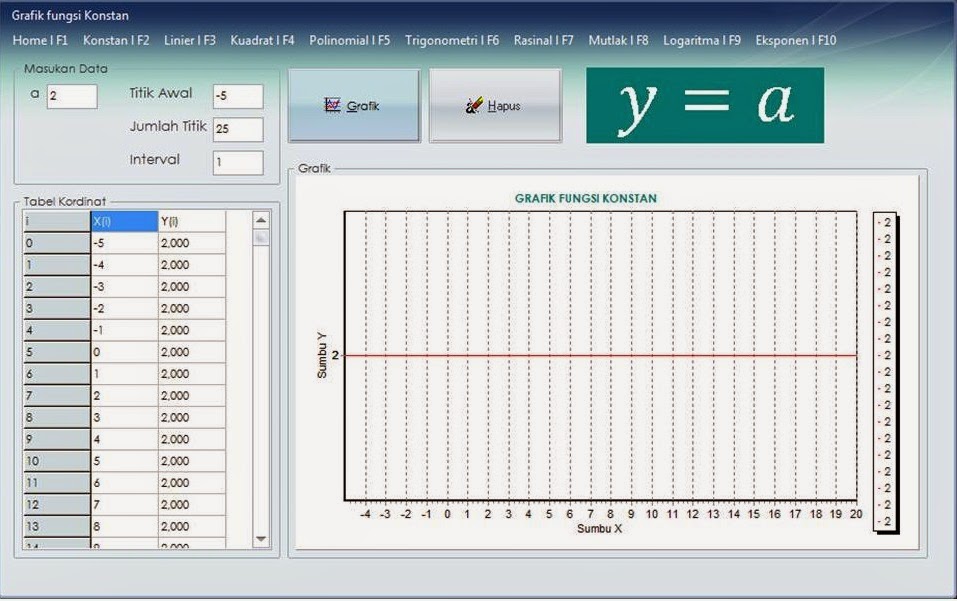Click X value 8 in row 13
Image resolution: width=957 pixels, height=601 pixels.
(125, 527)
